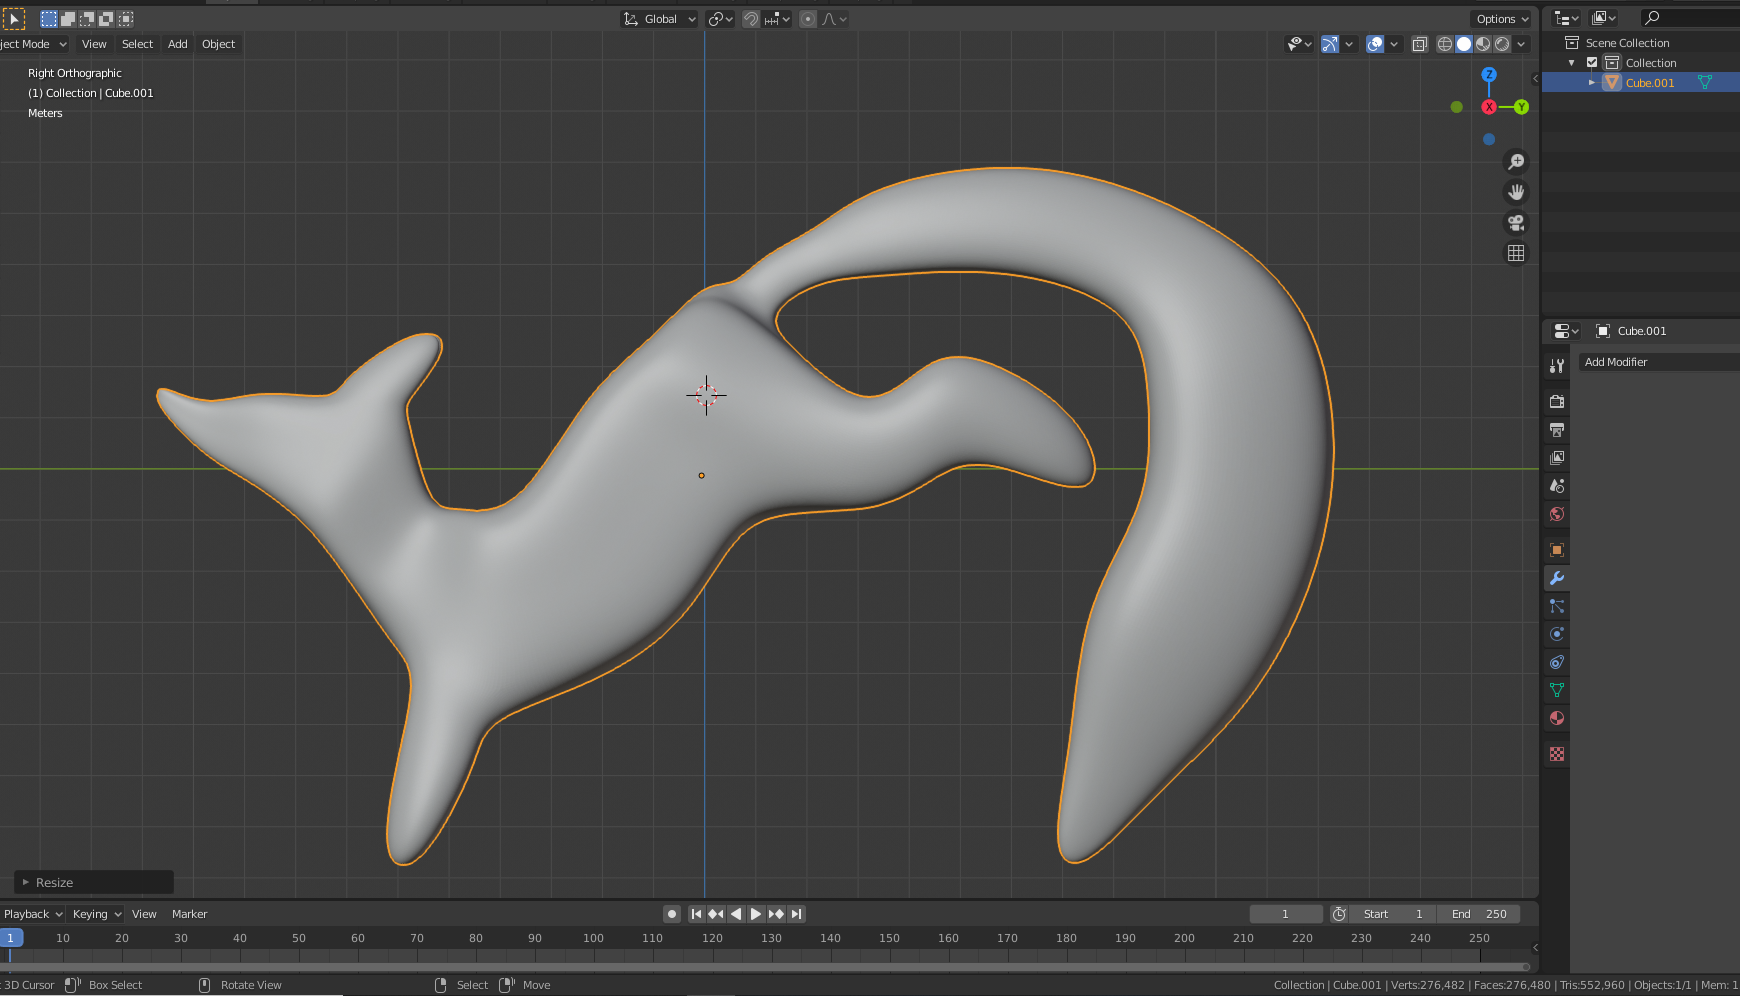
Task: Switch to the Playback menu on the timeline
Action: (30, 913)
